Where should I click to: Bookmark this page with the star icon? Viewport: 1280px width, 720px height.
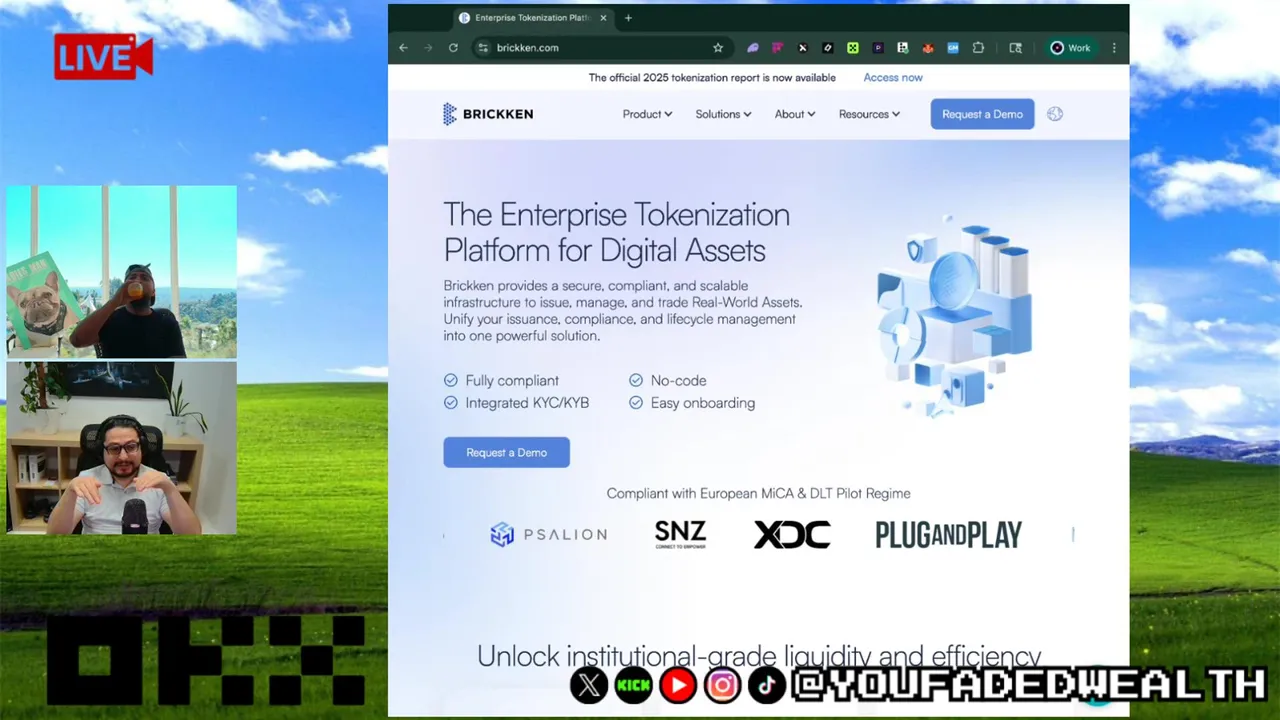tap(718, 48)
